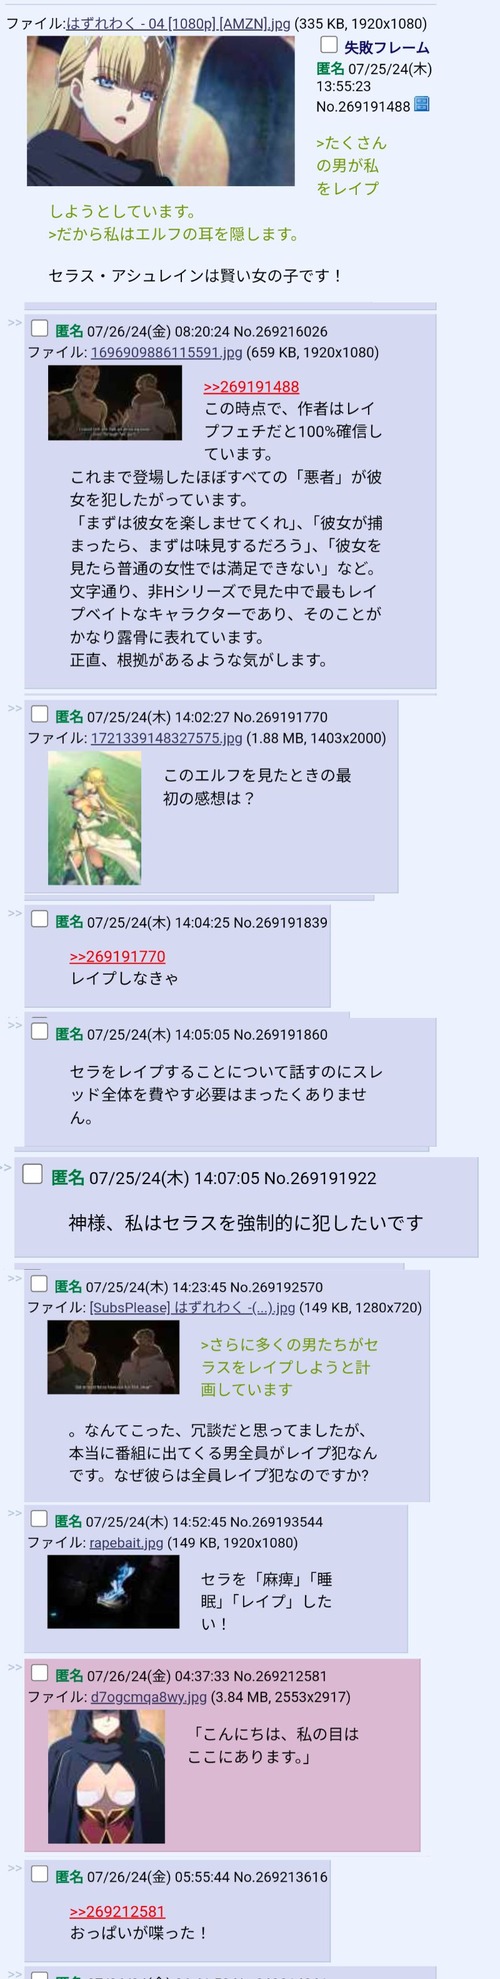Select checkbox of post No.269191922

click(33, 1175)
